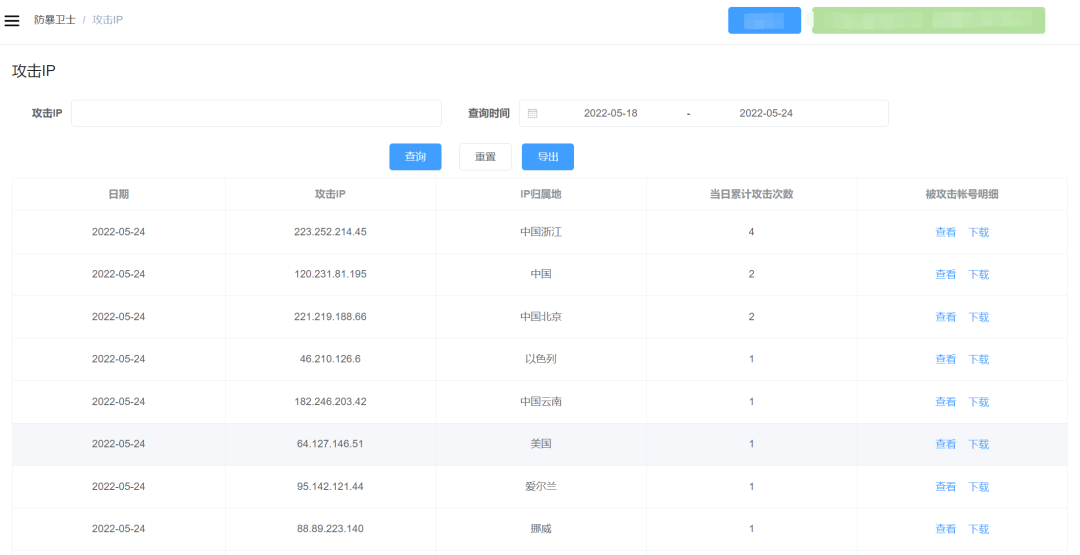View account details for 64.127.146.51
Image resolution: width=1080 pixels, height=555 pixels.
[945, 444]
